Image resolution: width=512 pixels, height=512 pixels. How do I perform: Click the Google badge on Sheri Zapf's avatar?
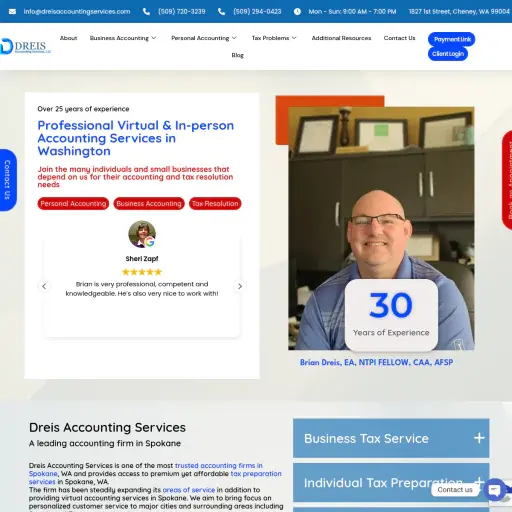[150, 242]
